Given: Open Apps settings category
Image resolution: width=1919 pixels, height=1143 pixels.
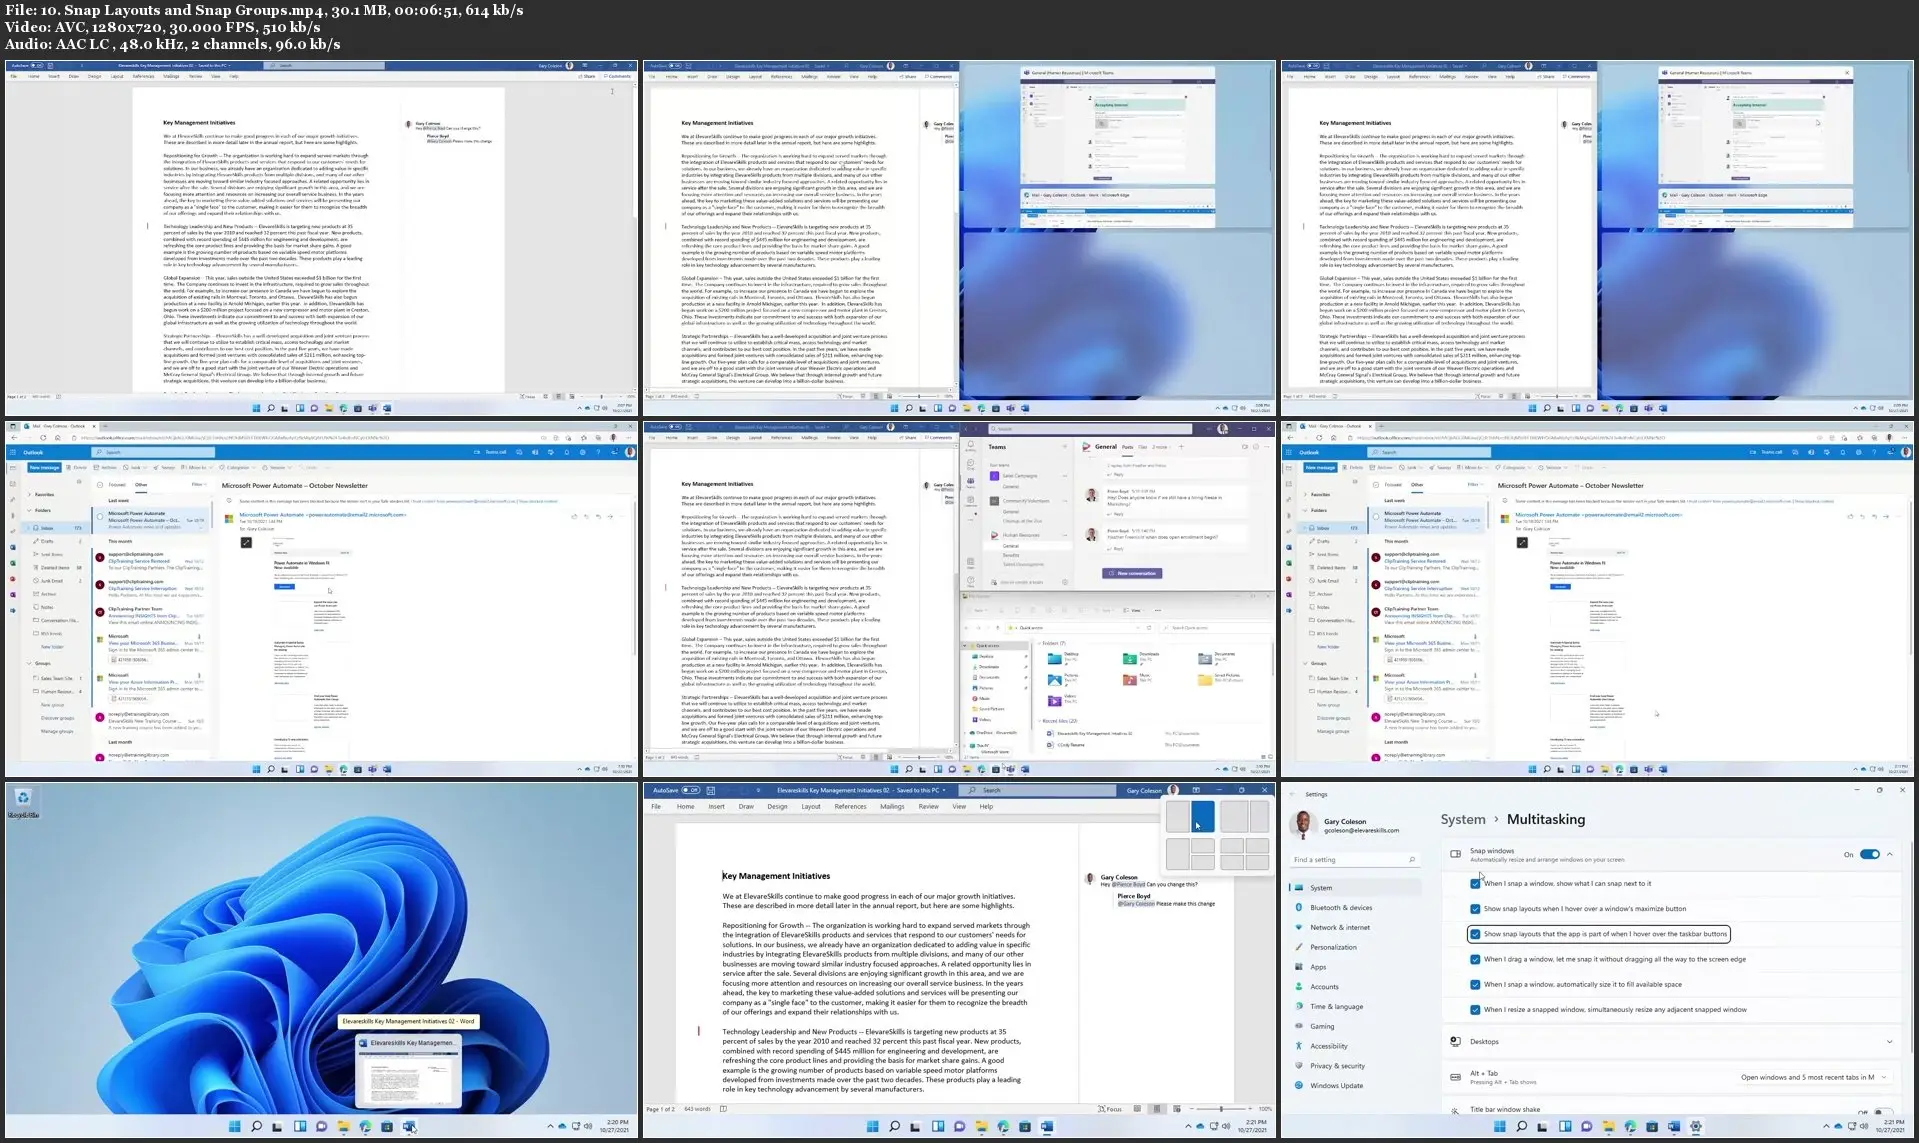Looking at the screenshot, I should 1355,967.
